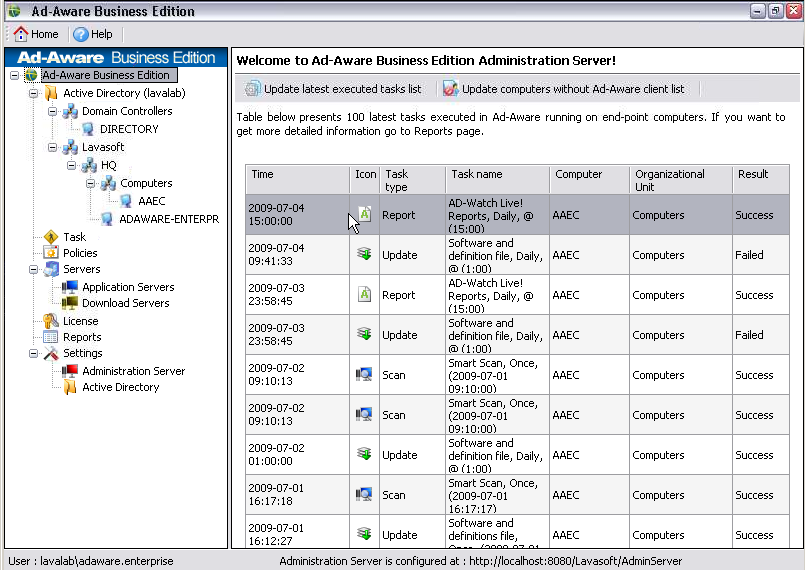Click the Active Directory folder icon under Settings
805x570 pixels.
(70, 387)
